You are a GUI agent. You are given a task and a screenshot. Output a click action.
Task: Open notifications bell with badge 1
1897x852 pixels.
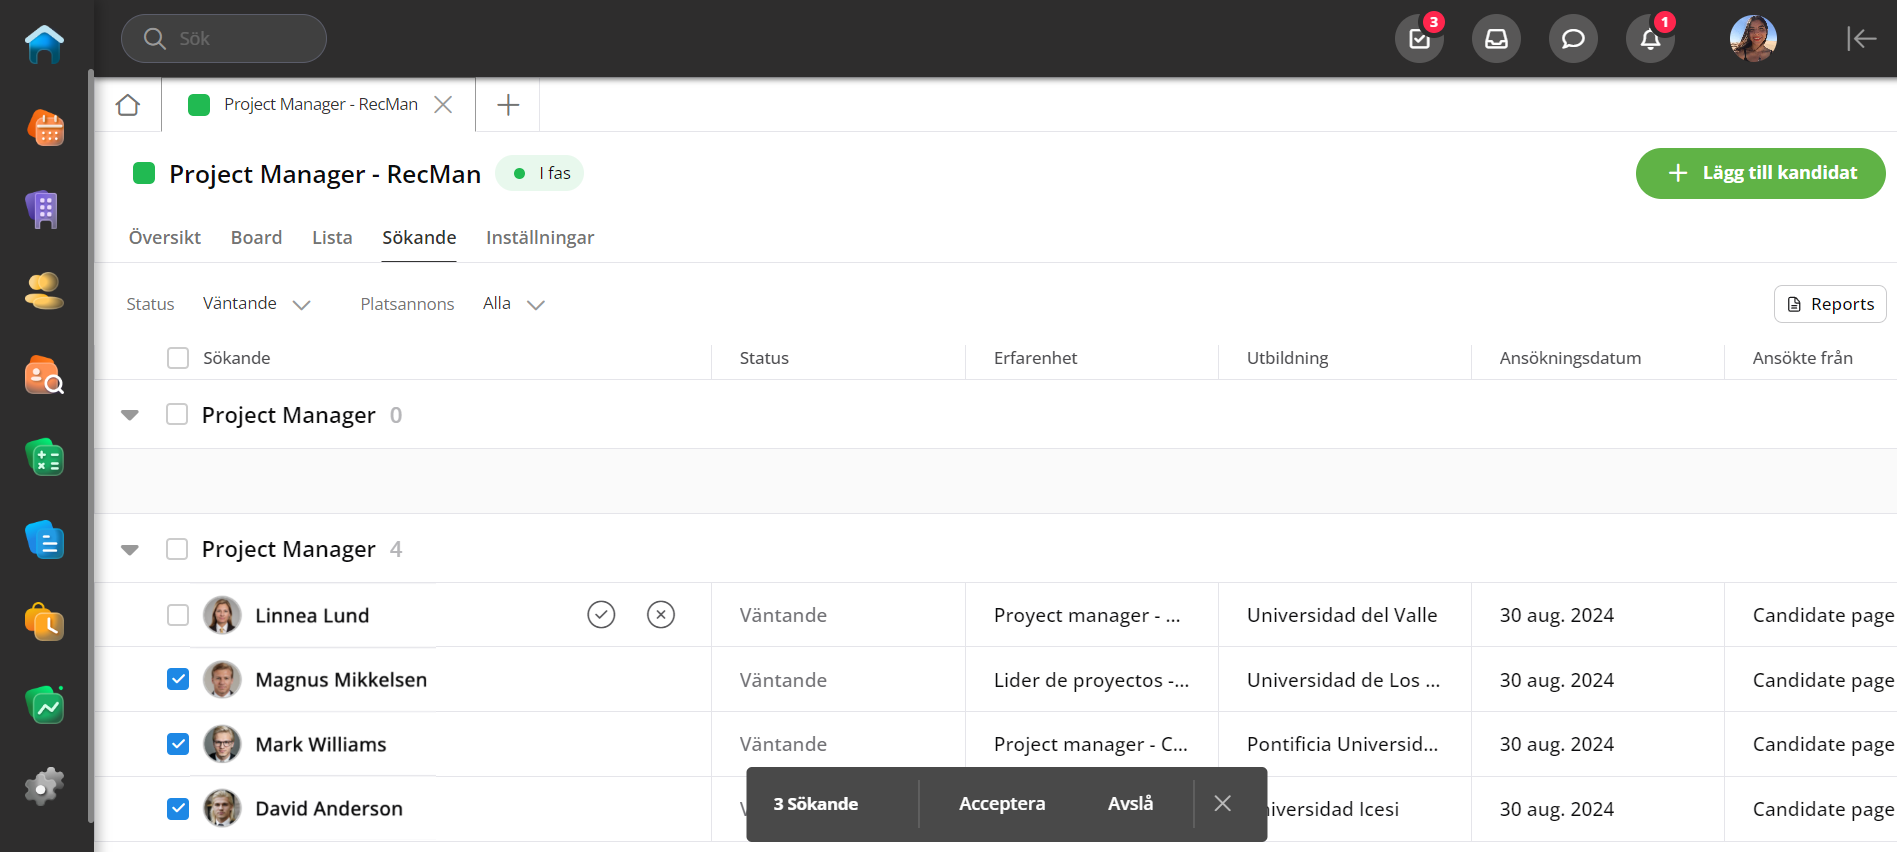point(1650,39)
